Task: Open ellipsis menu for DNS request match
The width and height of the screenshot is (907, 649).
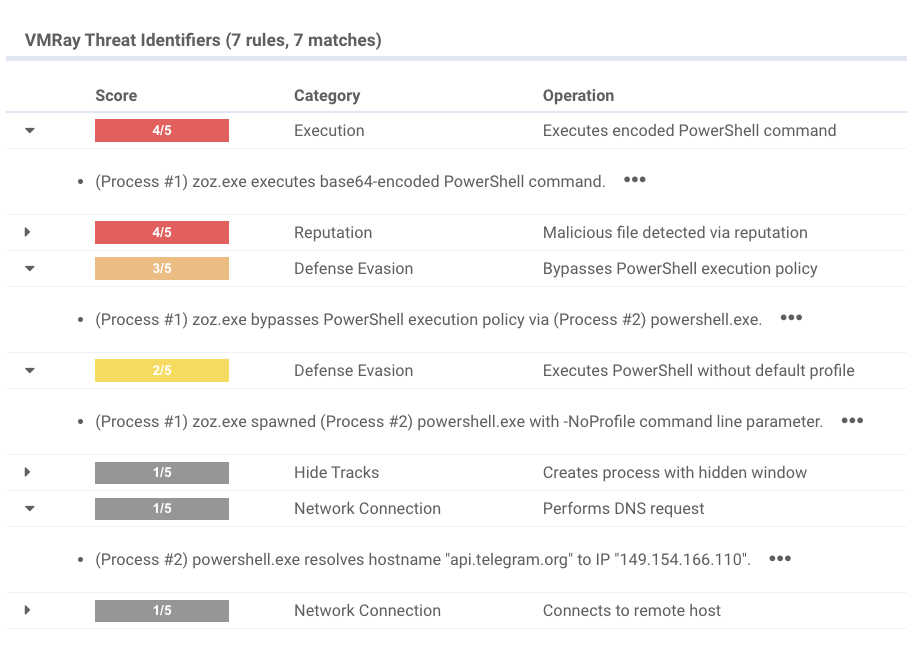Action: pyautogui.click(x=779, y=558)
